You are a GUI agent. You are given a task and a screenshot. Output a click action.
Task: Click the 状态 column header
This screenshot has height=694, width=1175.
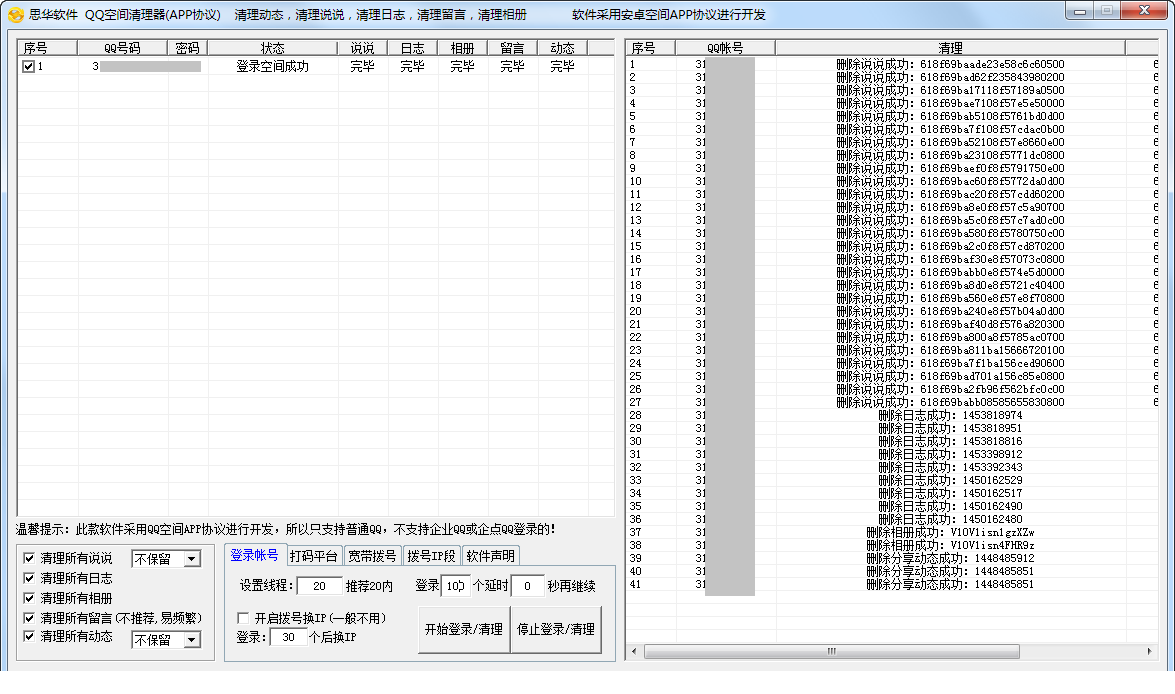point(273,48)
